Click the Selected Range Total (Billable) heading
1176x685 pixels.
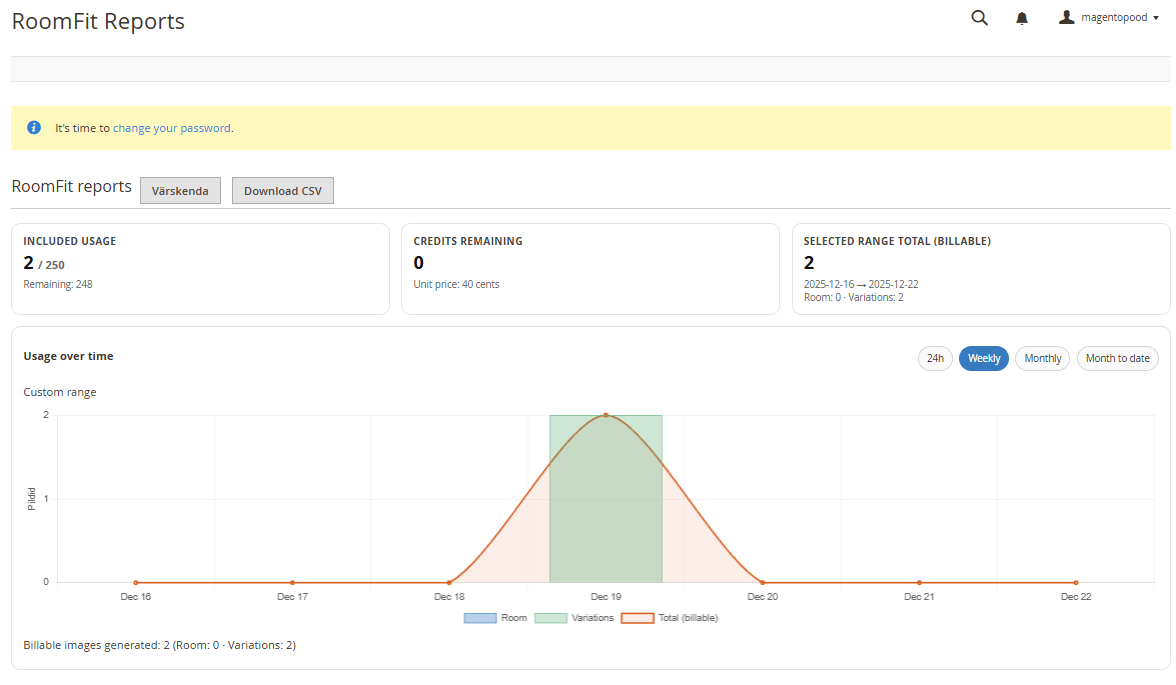897,241
